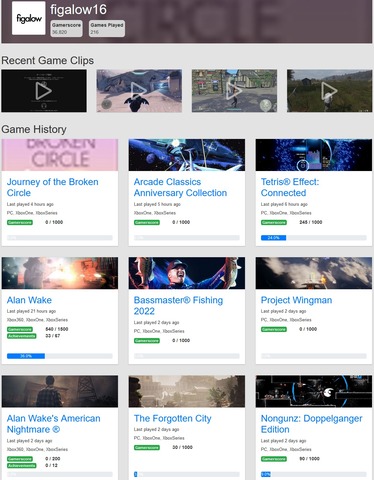Image resolution: width=374 pixels, height=480 pixels.
Task: Click The Forgotten City progress bar
Action: [x=187, y=474]
